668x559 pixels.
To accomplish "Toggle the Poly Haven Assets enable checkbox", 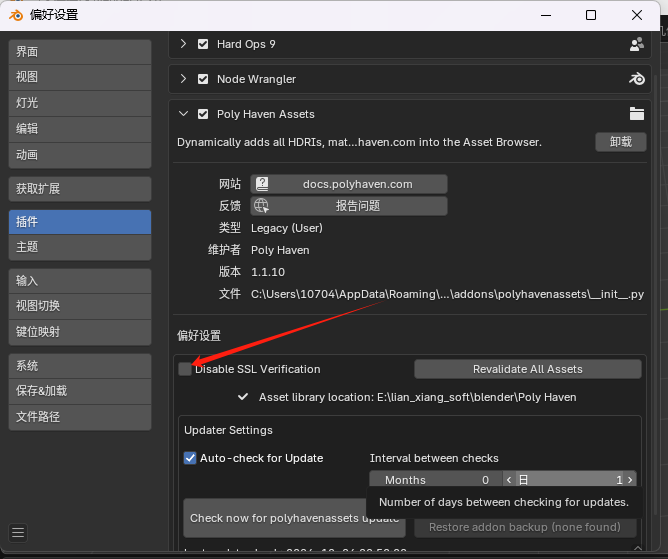I will [x=203, y=114].
